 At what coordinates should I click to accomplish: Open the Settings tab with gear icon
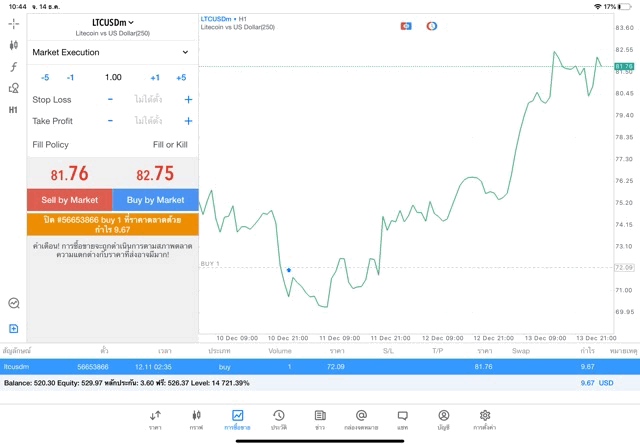click(485, 420)
